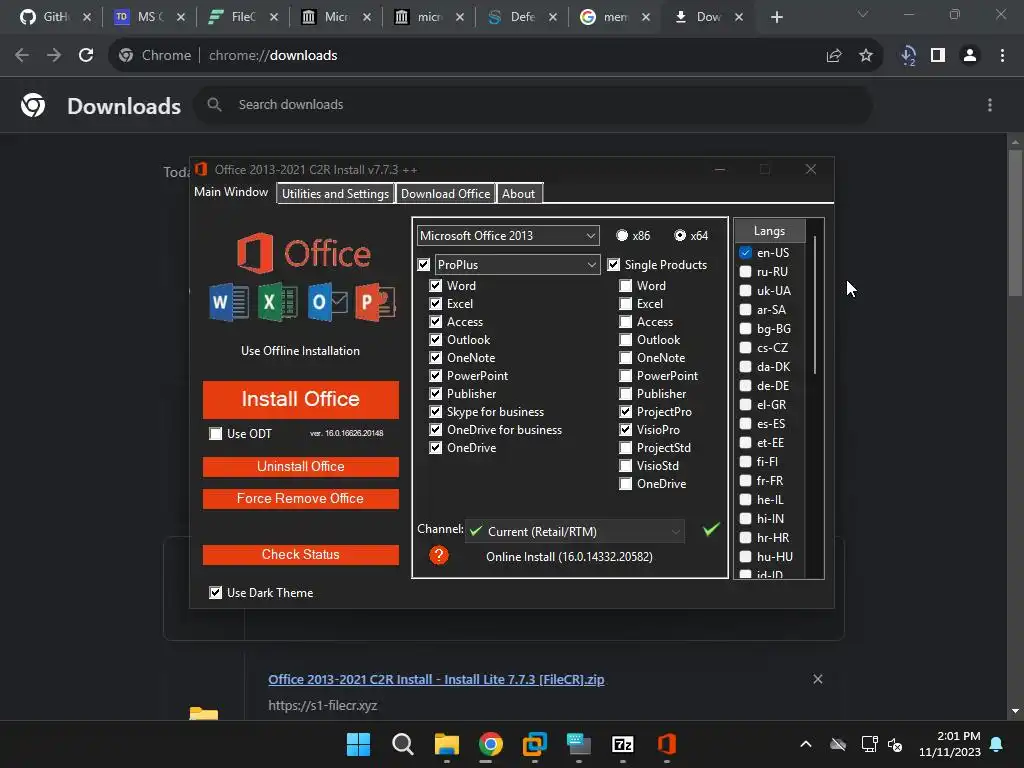Click the Install Office button
The image size is (1024, 768).
[x=300, y=399]
